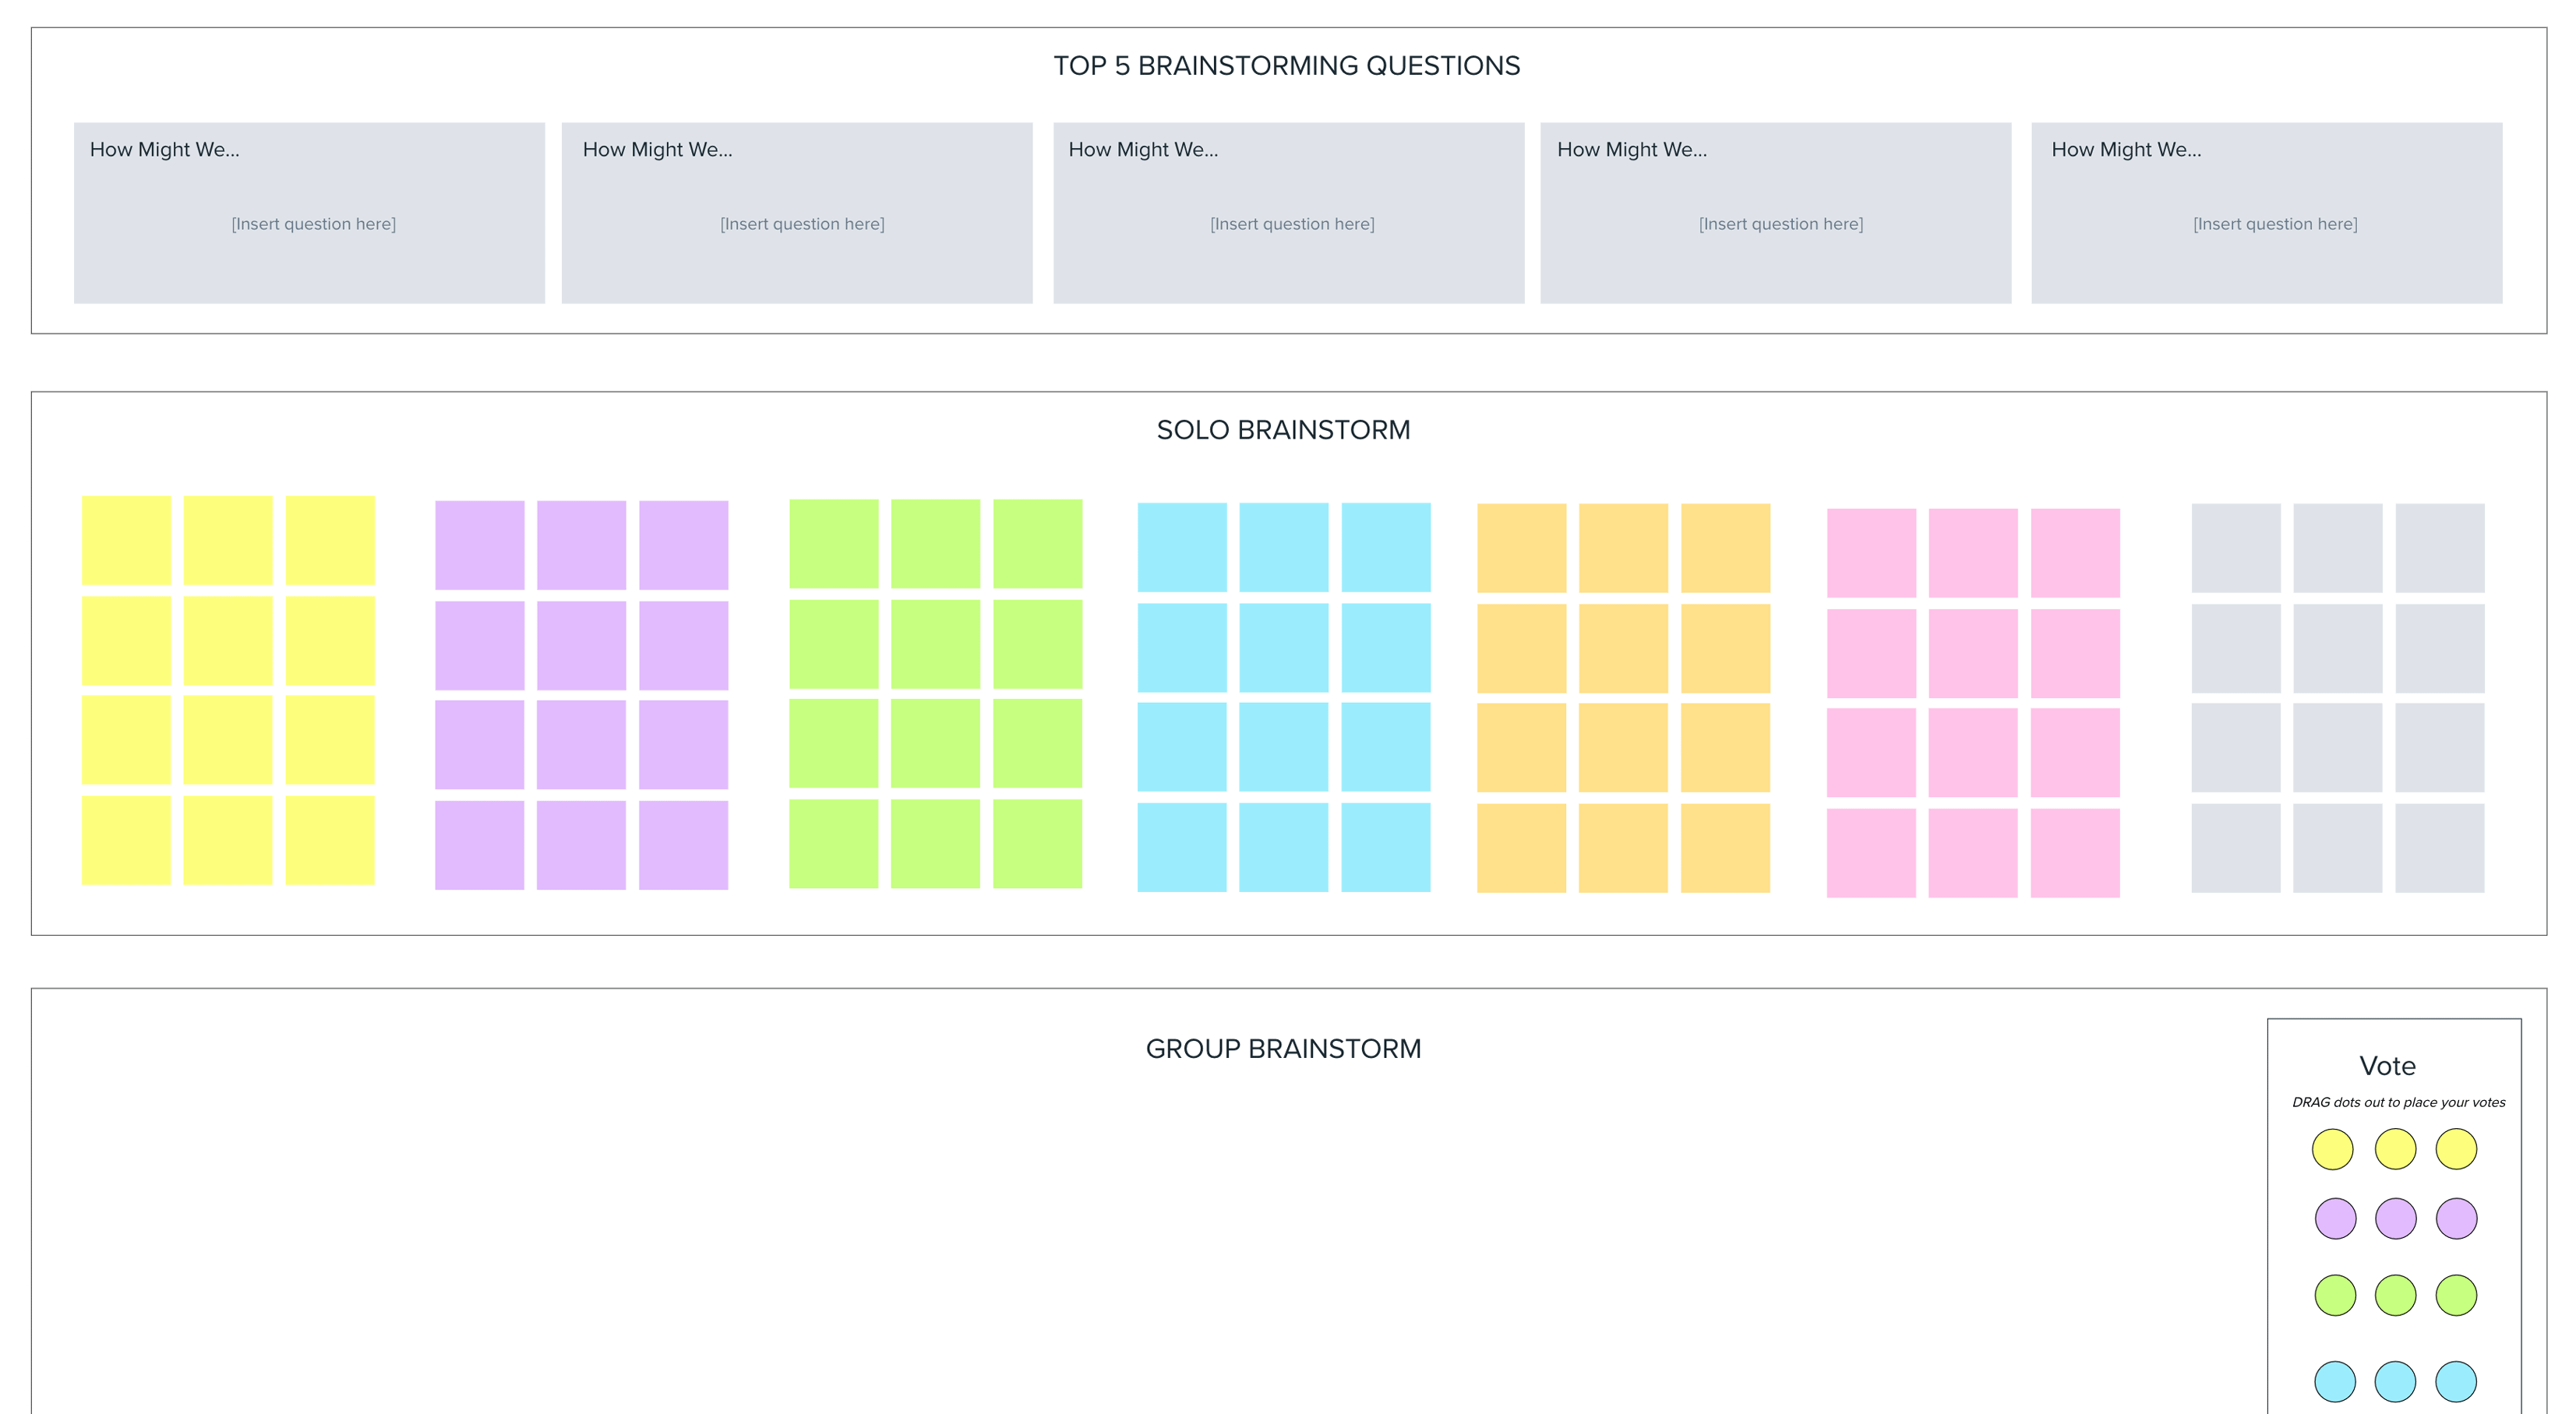Select the bottom-right purple sticky note
The width and height of the screenshot is (2576, 1414).
683,845
